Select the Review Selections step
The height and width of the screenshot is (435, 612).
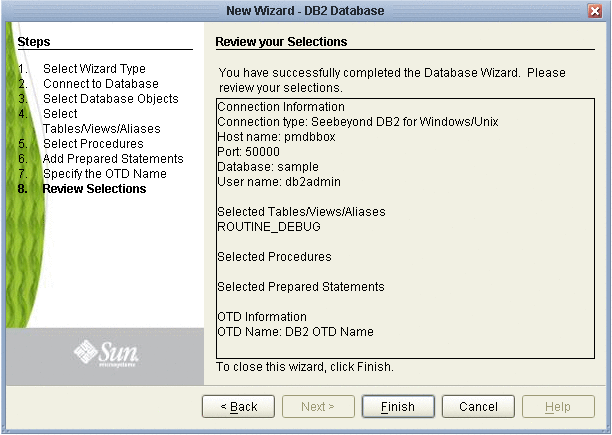click(94, 189)
